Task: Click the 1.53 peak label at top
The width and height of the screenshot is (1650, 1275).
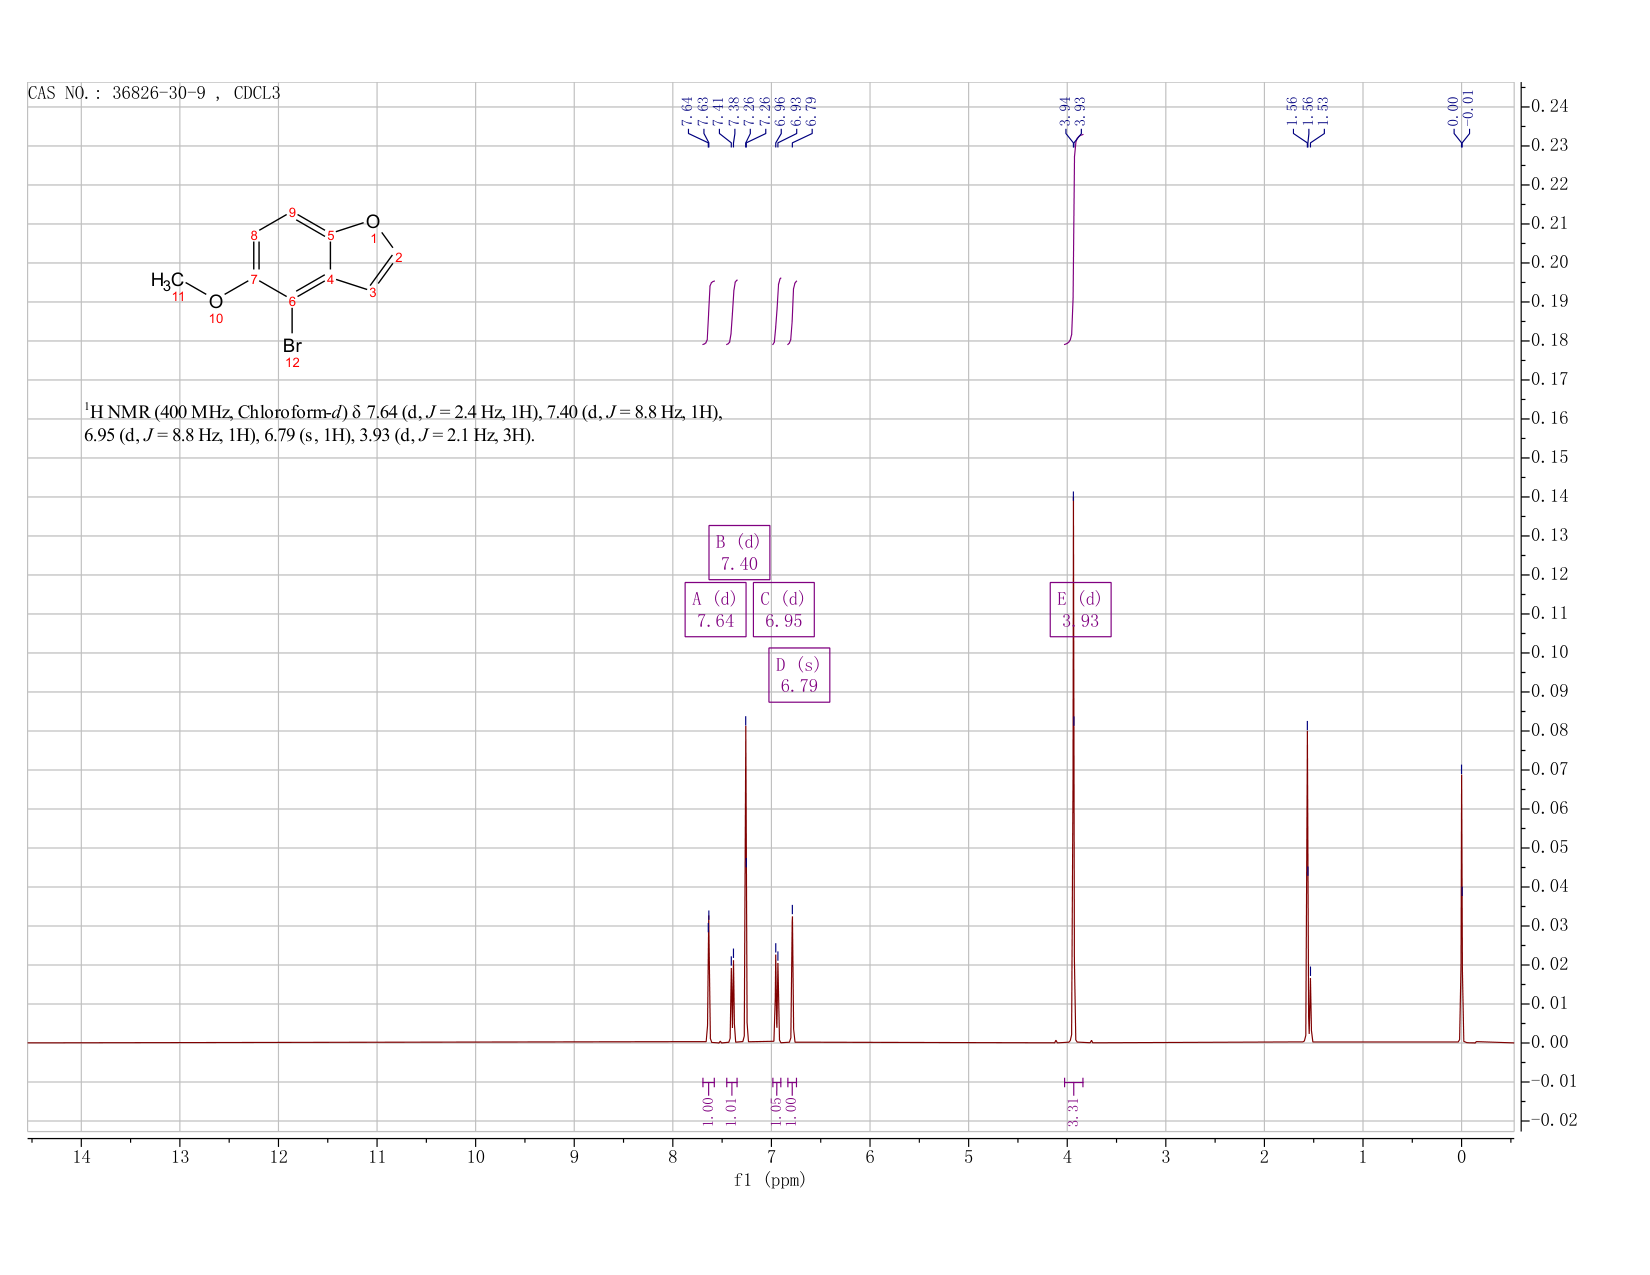Action: (x=1322, y=109)
